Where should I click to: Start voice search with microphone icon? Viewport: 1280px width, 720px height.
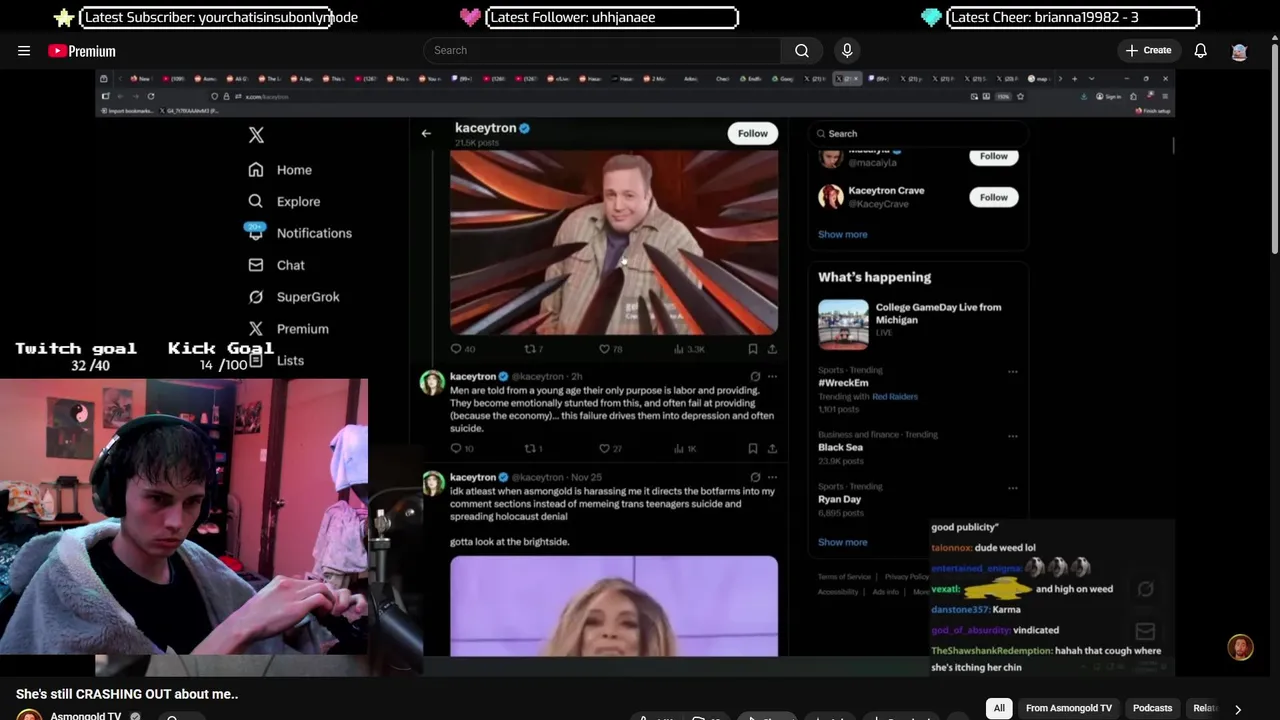[847, 50]
